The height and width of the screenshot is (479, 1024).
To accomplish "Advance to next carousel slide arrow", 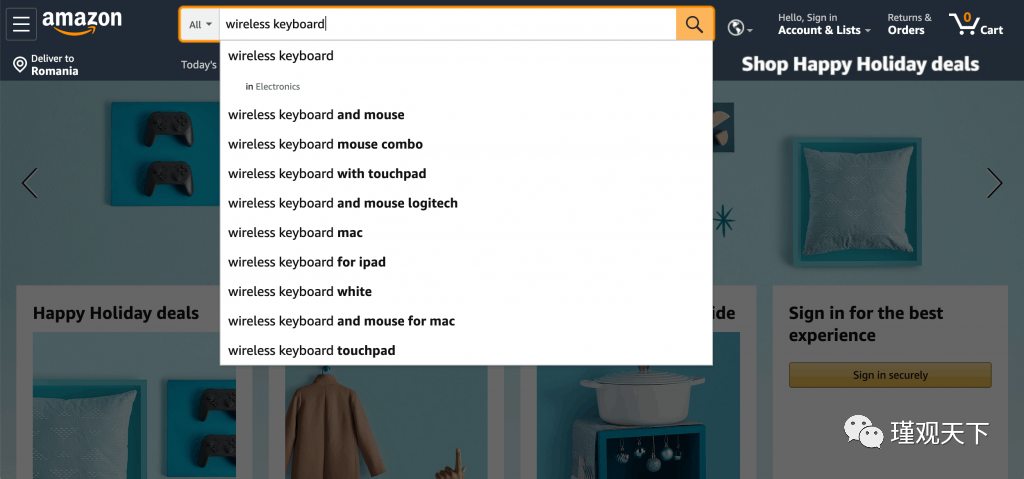I will click(994, 183).
